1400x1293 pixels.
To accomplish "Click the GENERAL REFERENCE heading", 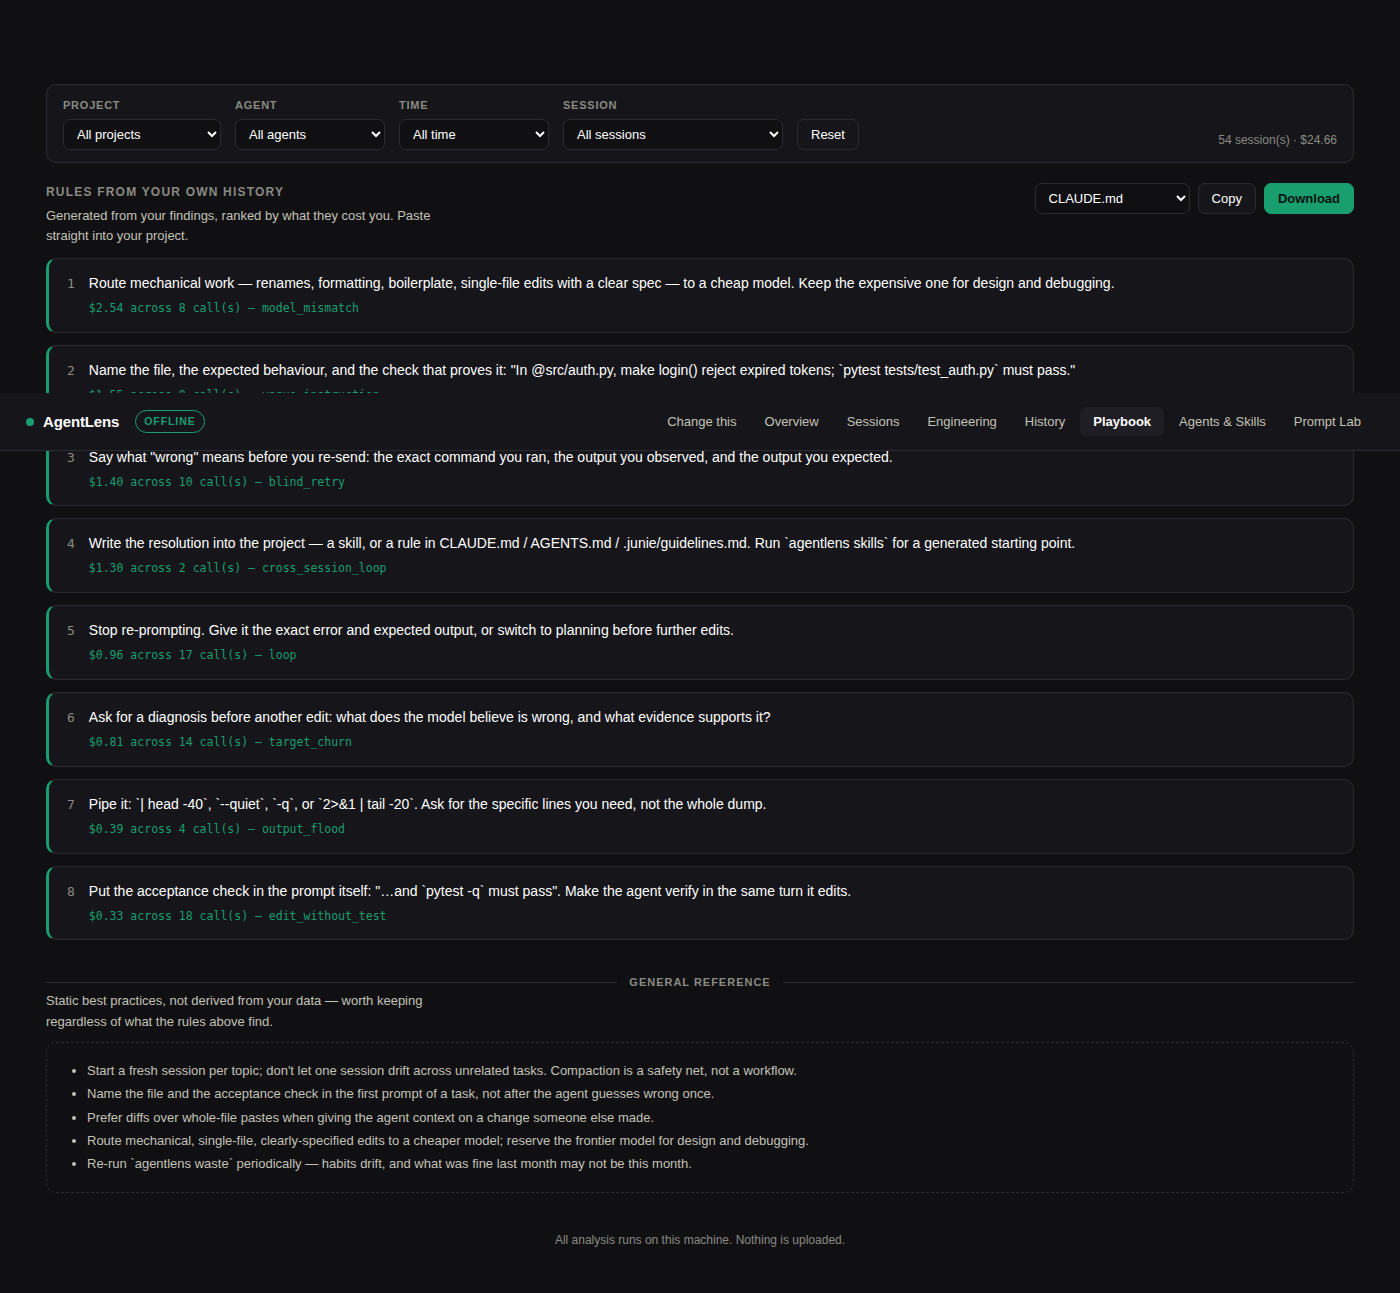I will tap(699, 982).
